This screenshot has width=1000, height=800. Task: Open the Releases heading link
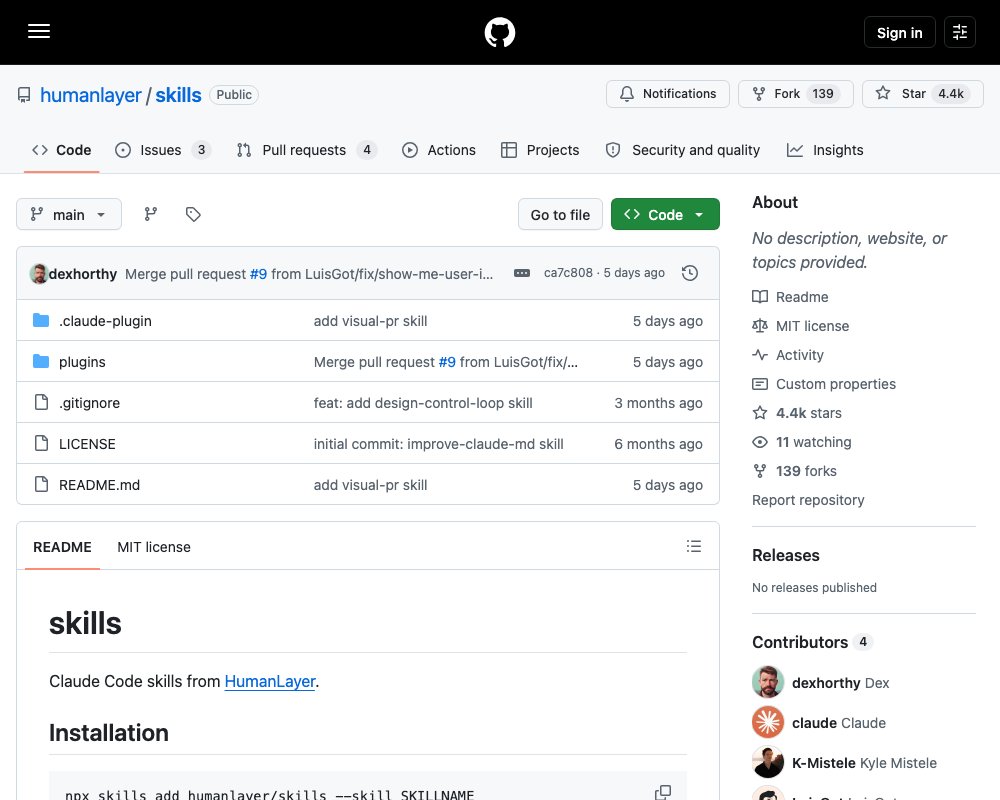click(x=786, y=555)
